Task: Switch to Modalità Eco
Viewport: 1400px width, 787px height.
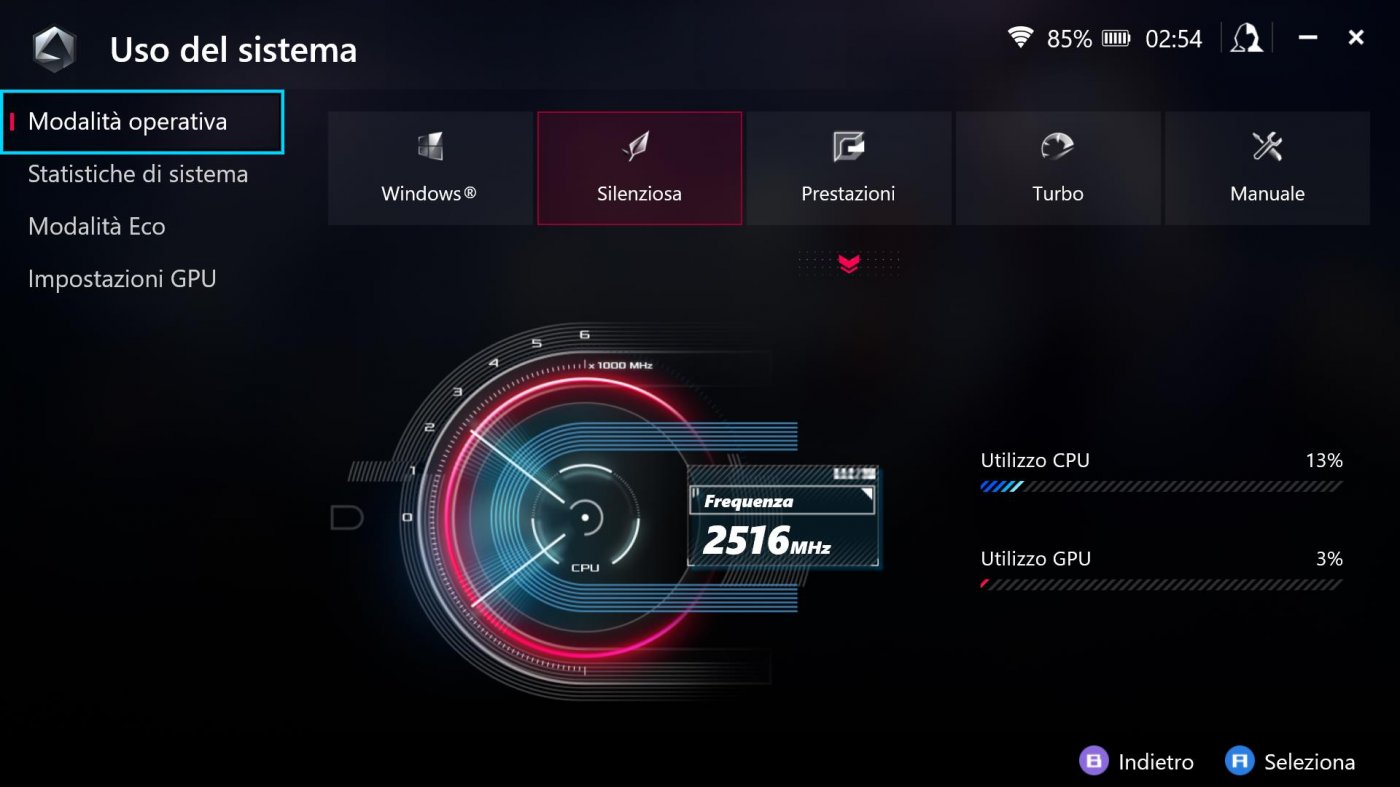Action: (97, 226)
